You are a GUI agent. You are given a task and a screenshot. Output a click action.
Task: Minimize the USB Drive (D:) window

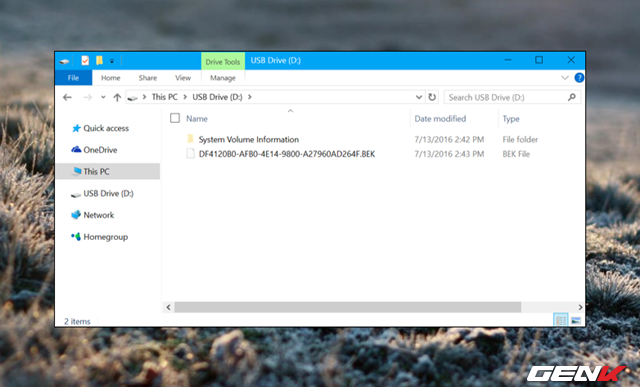tap(508, 60)
